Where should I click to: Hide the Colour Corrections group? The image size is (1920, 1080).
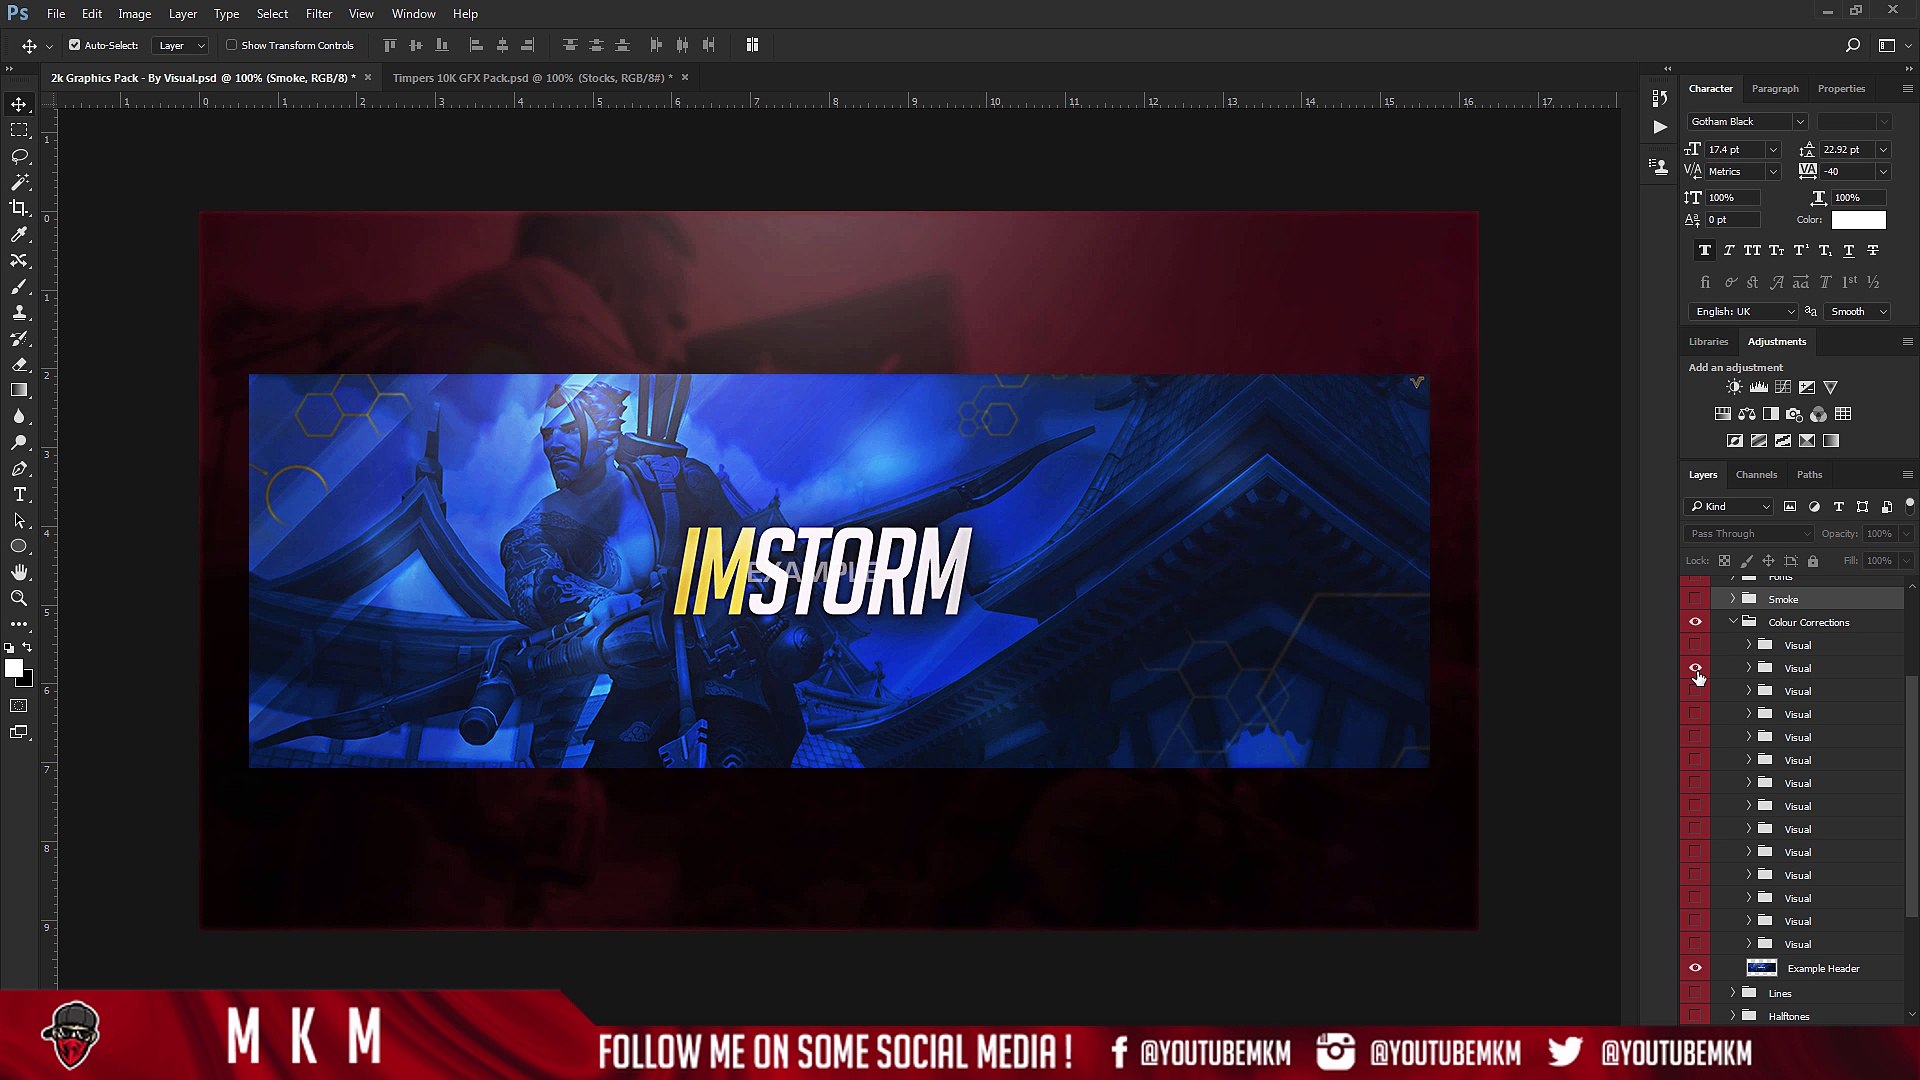pos(1695,622)
